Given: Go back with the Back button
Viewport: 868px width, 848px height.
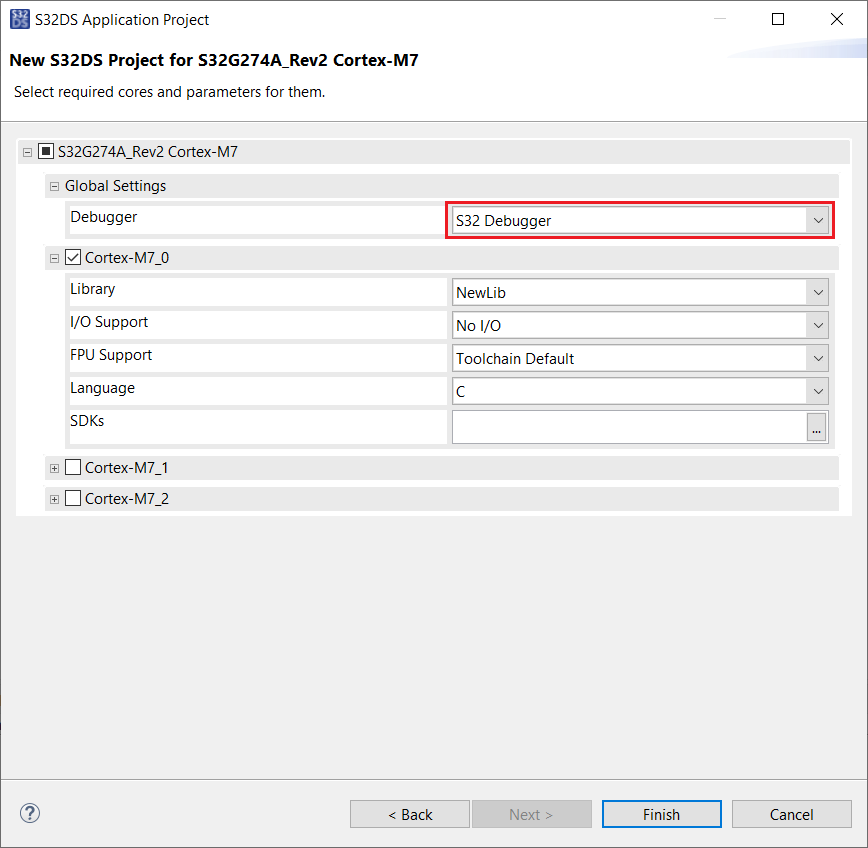Looking at the screenshot, I should coord(410,814).
